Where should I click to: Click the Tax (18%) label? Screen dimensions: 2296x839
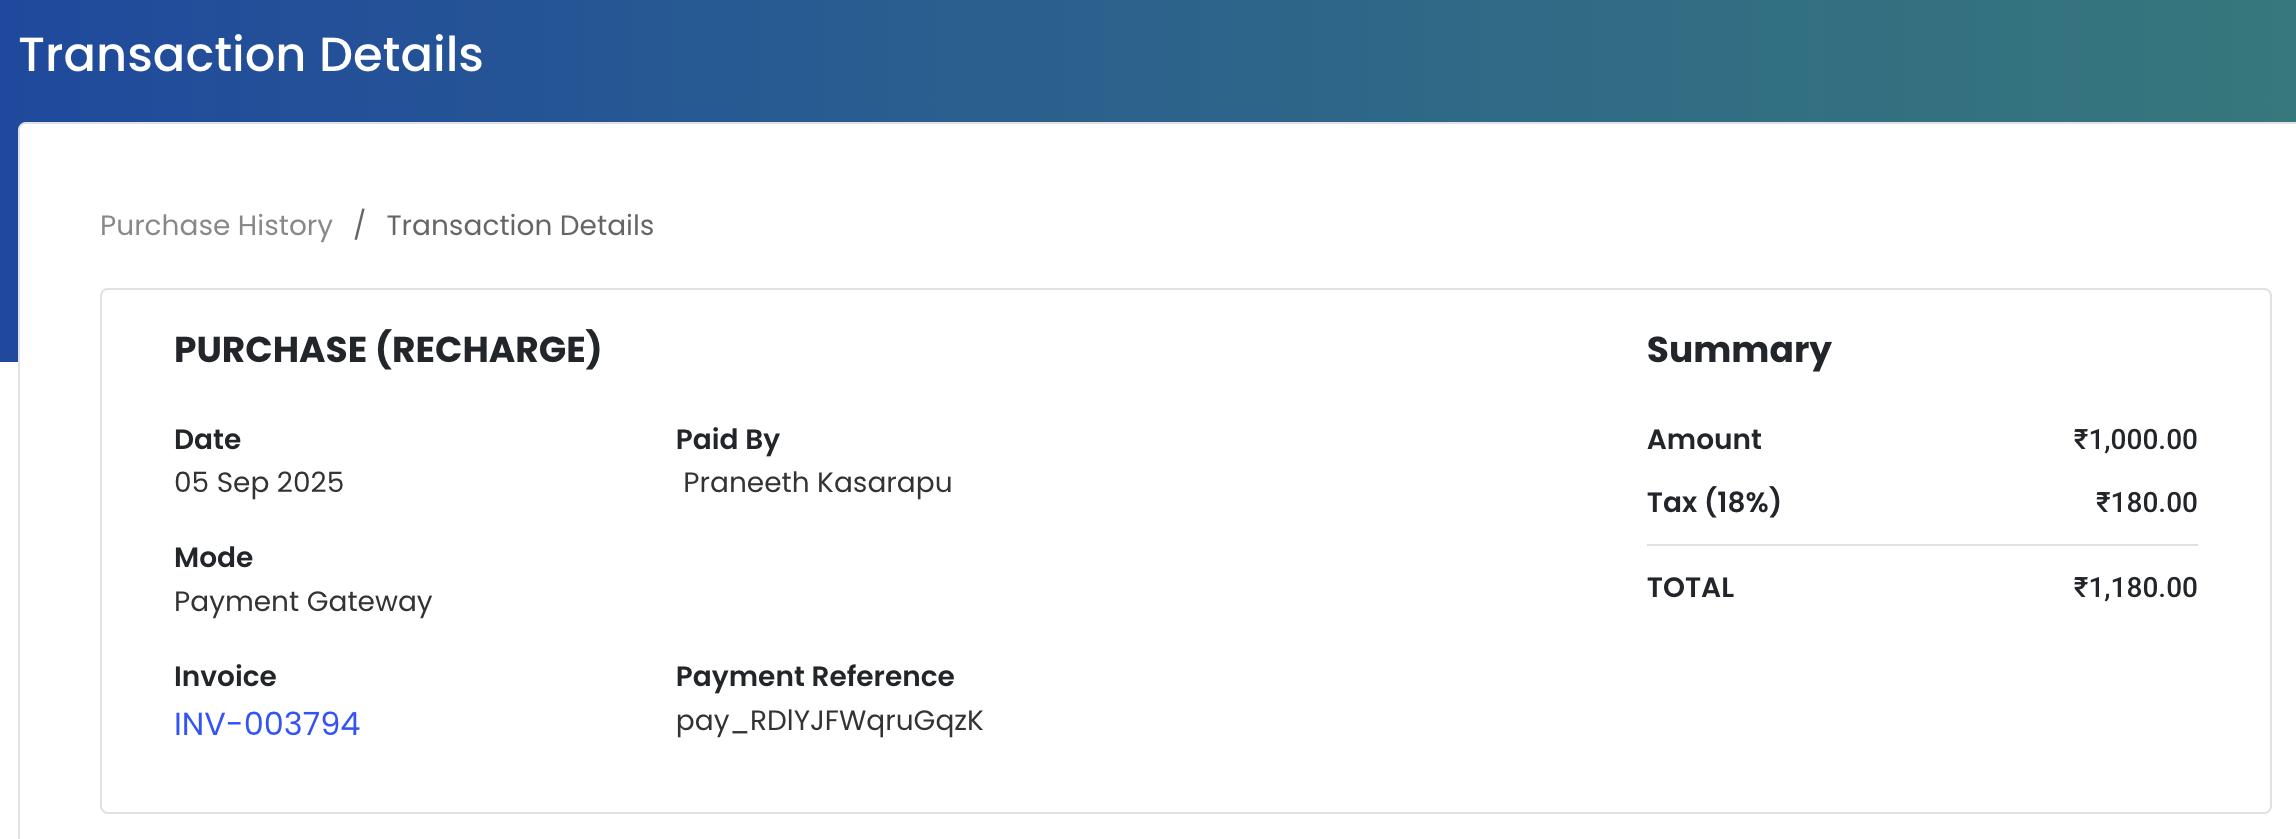(x=1714, y=502)
